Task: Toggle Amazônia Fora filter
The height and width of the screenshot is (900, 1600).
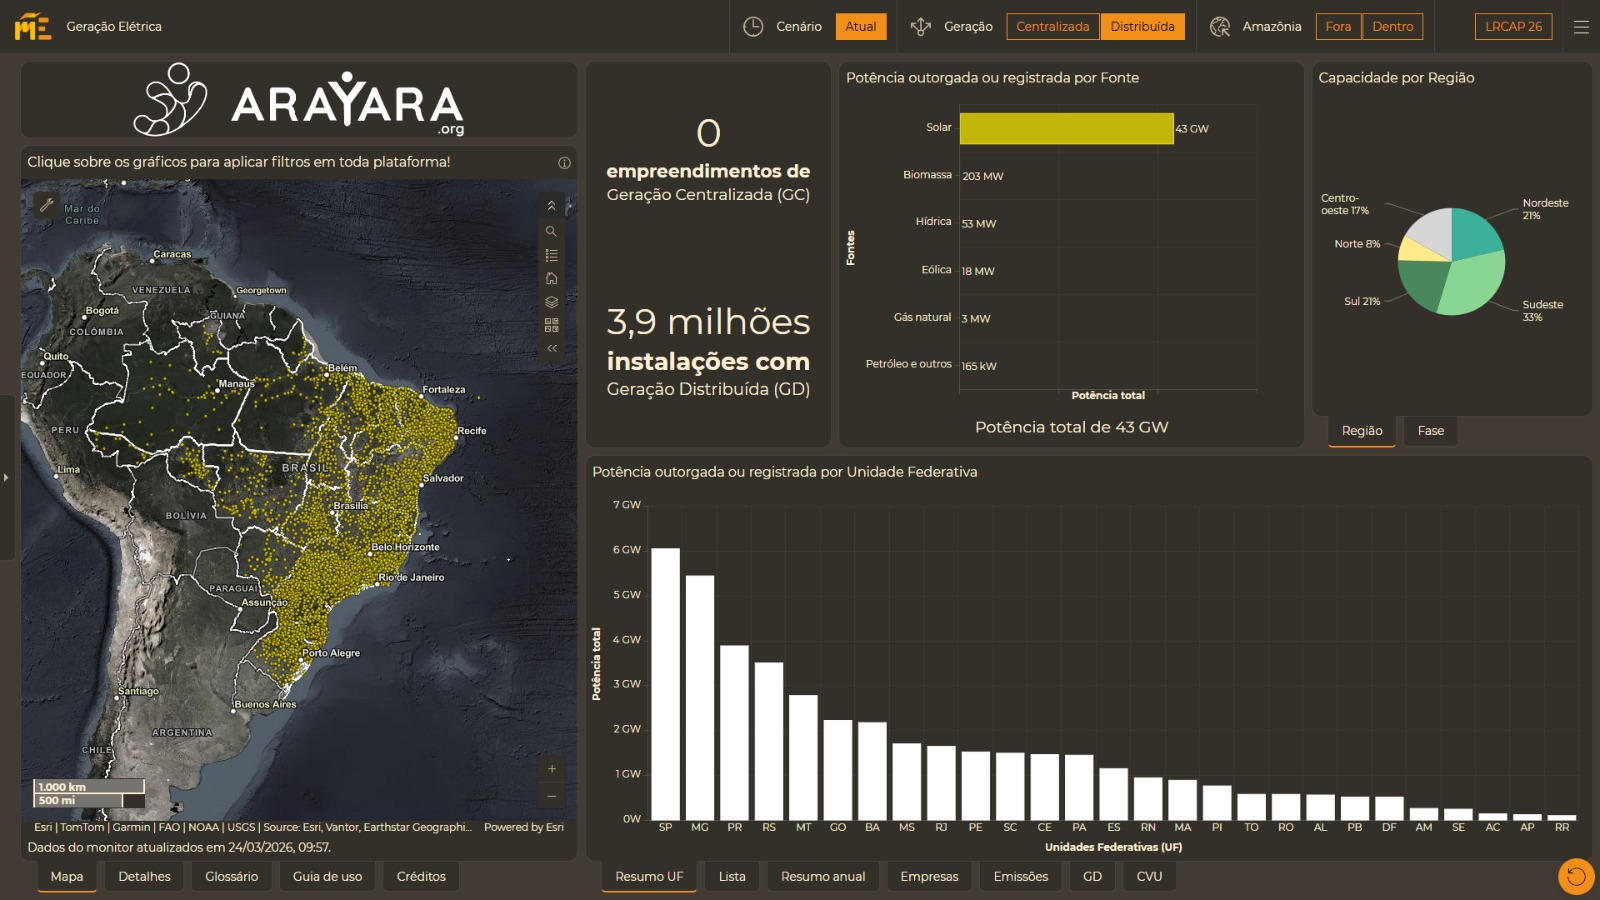Action: click(1338, 27)
